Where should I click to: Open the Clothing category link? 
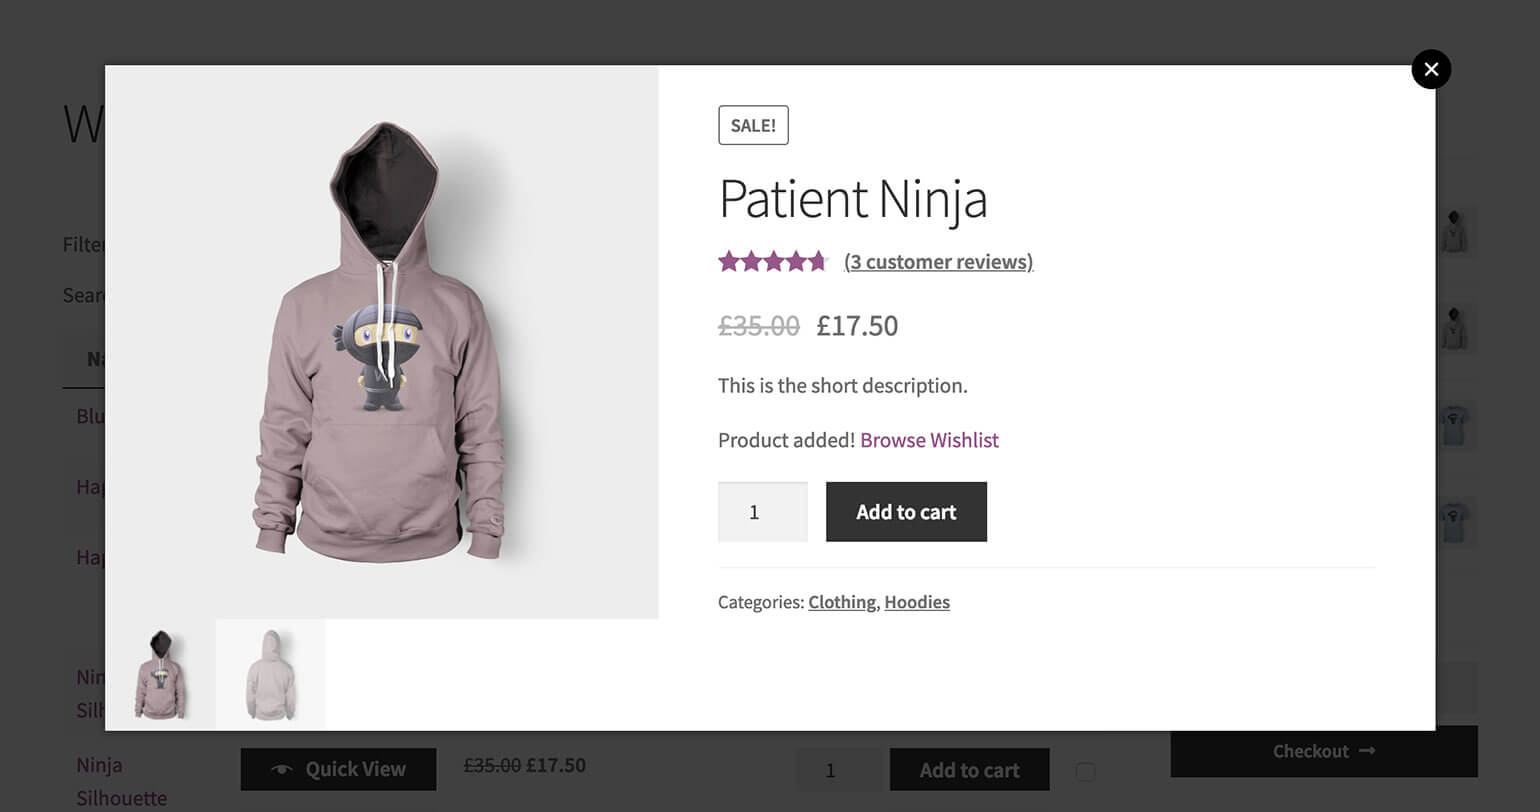[x=842, y=602]
